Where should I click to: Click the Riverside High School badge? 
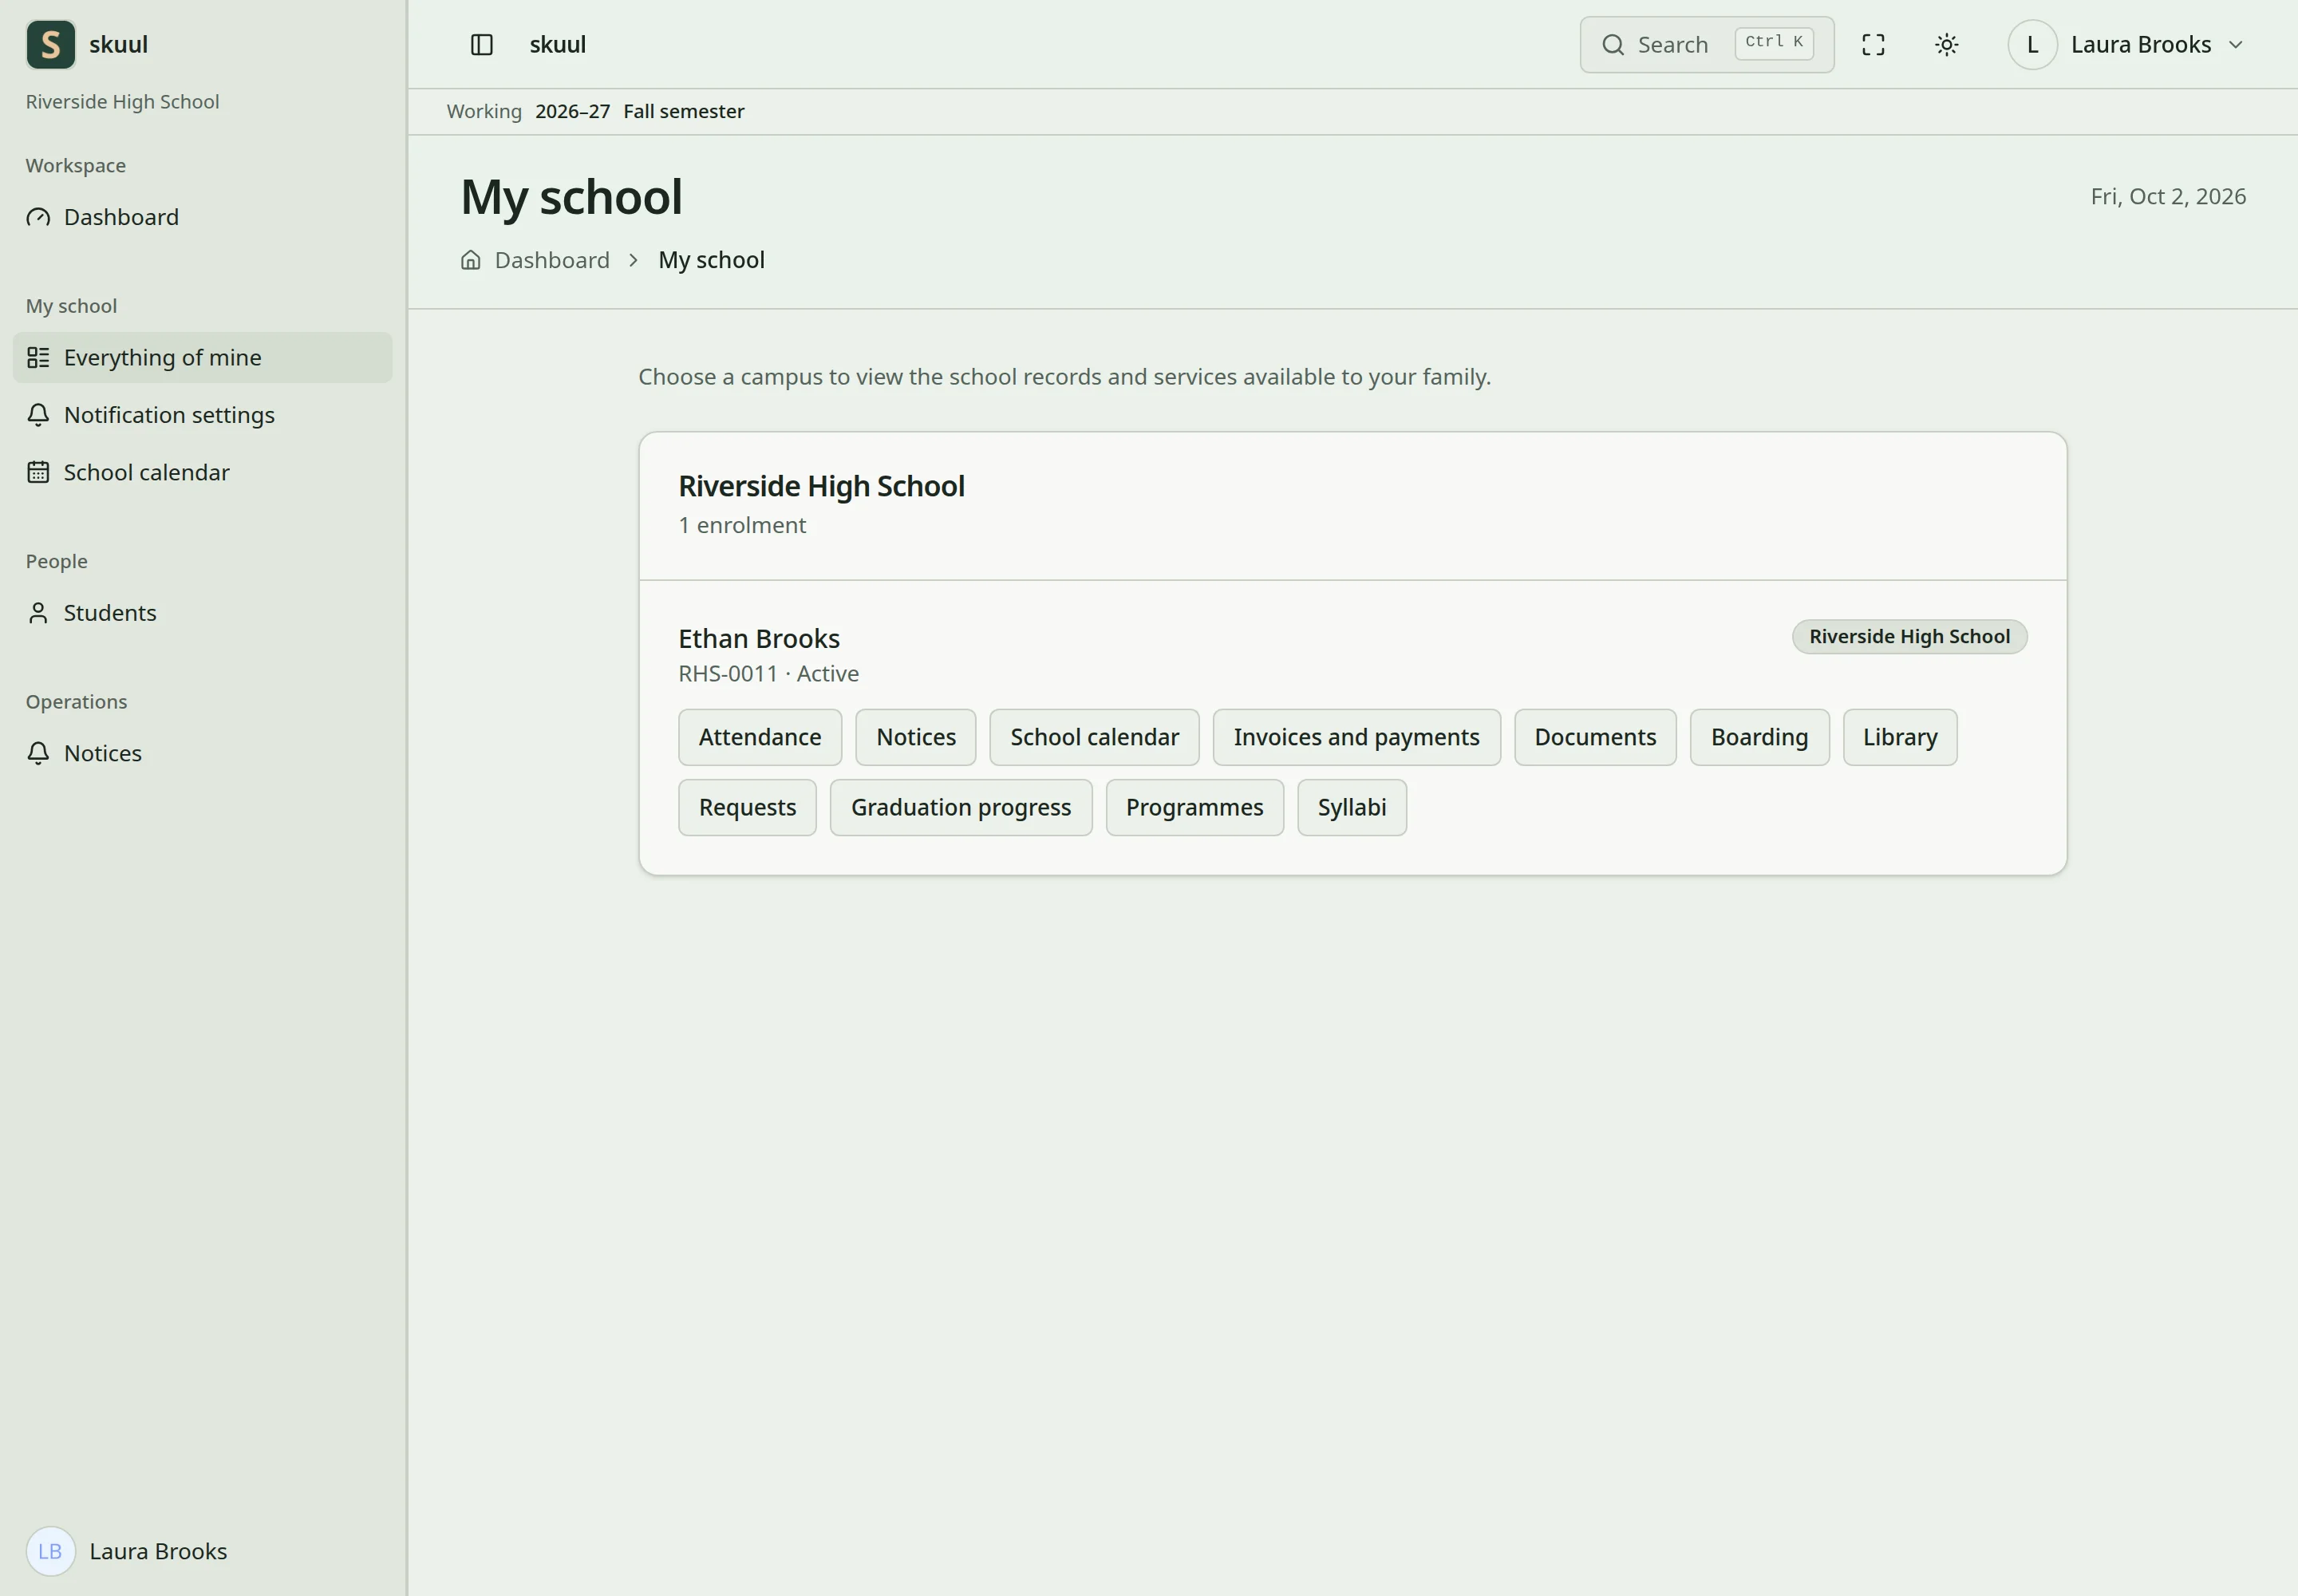(x=1909, y=637)
